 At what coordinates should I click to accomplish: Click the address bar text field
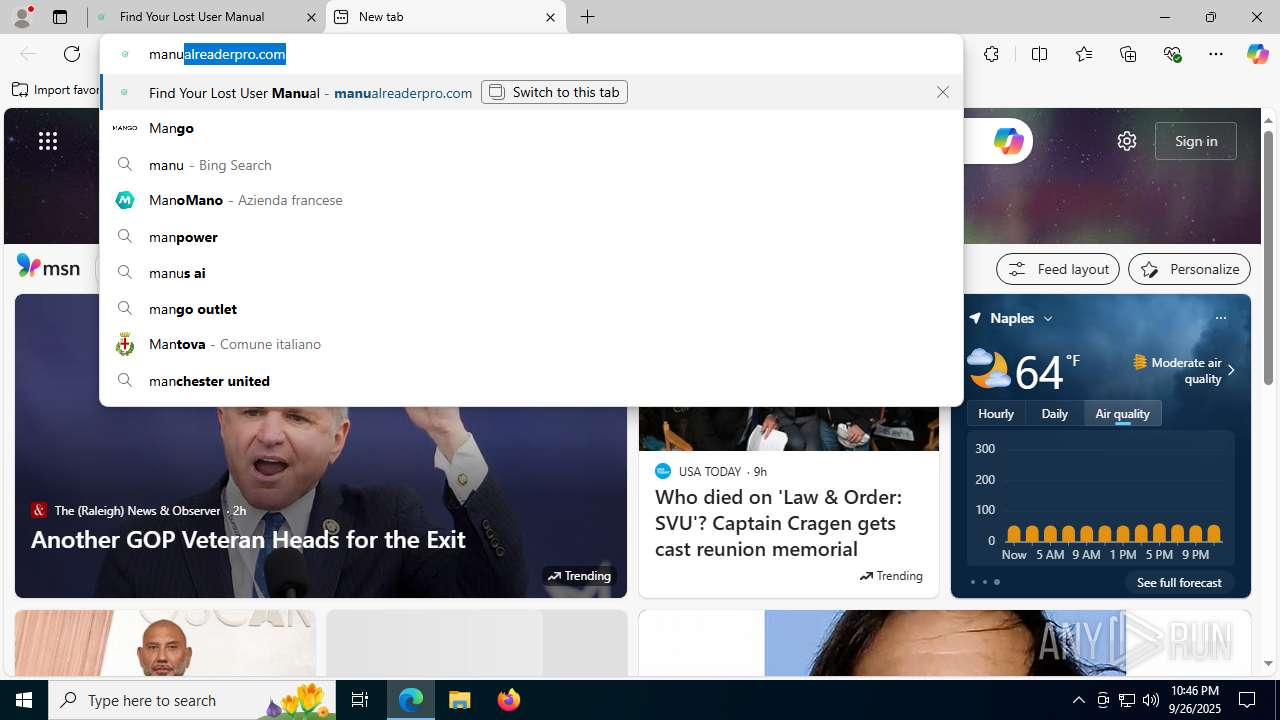tap(531, 54)
